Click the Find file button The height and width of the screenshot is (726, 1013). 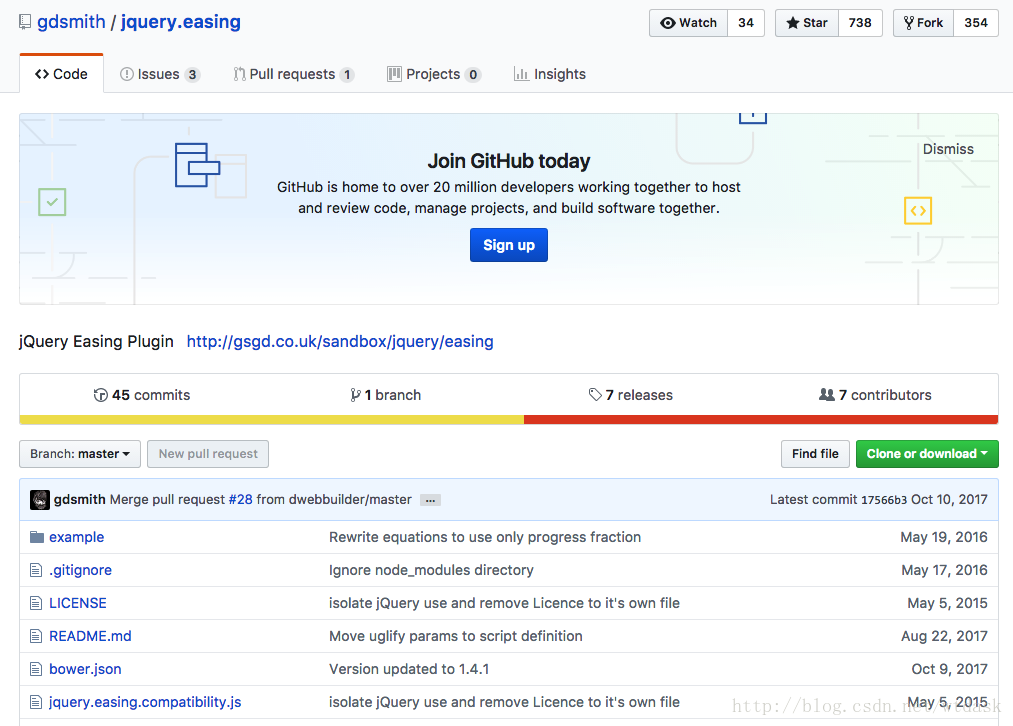click(x=815, y=454)
